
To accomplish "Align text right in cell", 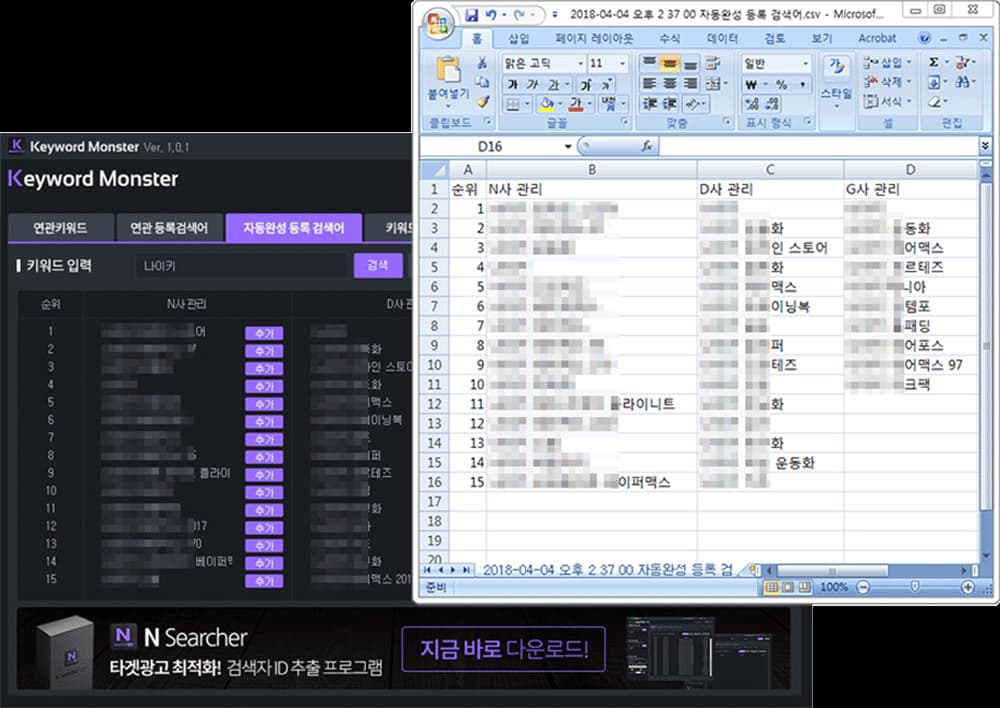I will 690,84.
